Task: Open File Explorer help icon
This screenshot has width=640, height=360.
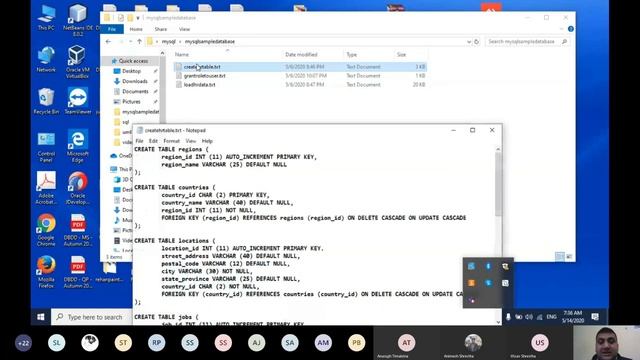Action: pyautogui.click(x=571, y=29)
